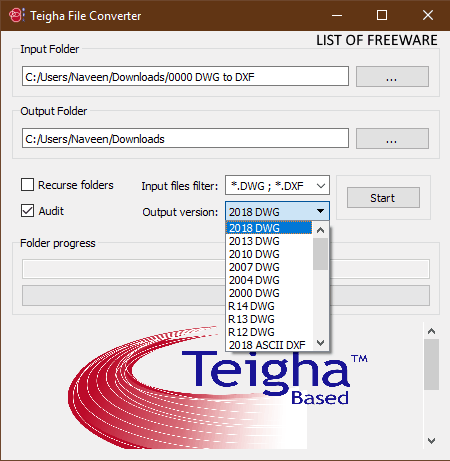Uncheck the Audit checkbox

point(27,211)
